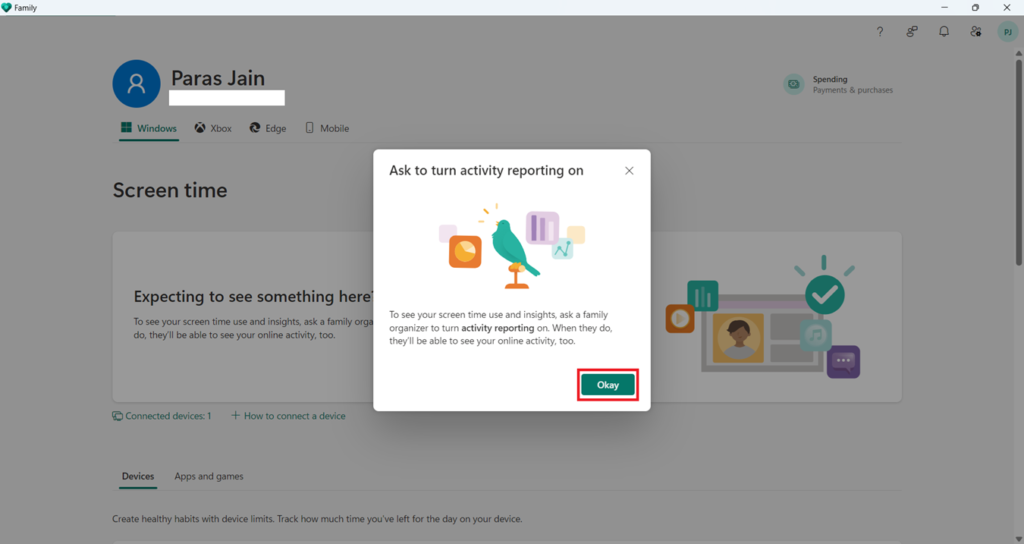Image resolution: width=1024 pixels, height=544 pixels.
Task: Click 'Expecting to see something here' heading
Action: [253, 296]
